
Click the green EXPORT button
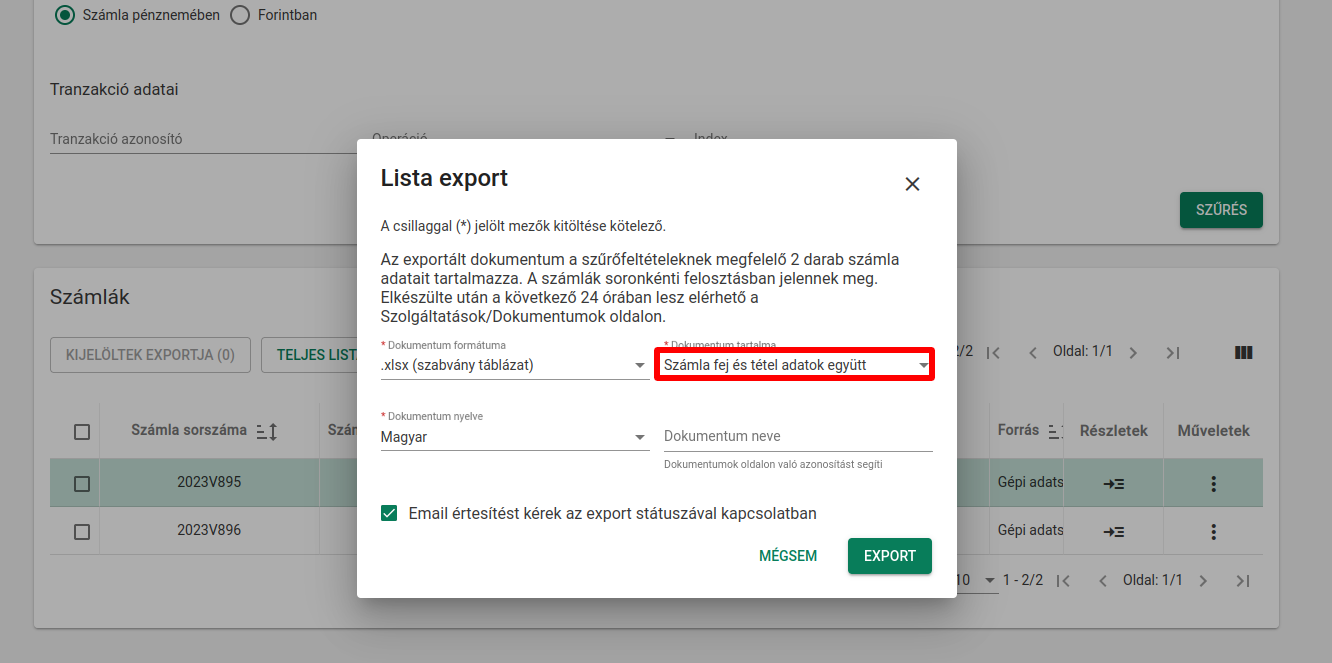point(889,556)
